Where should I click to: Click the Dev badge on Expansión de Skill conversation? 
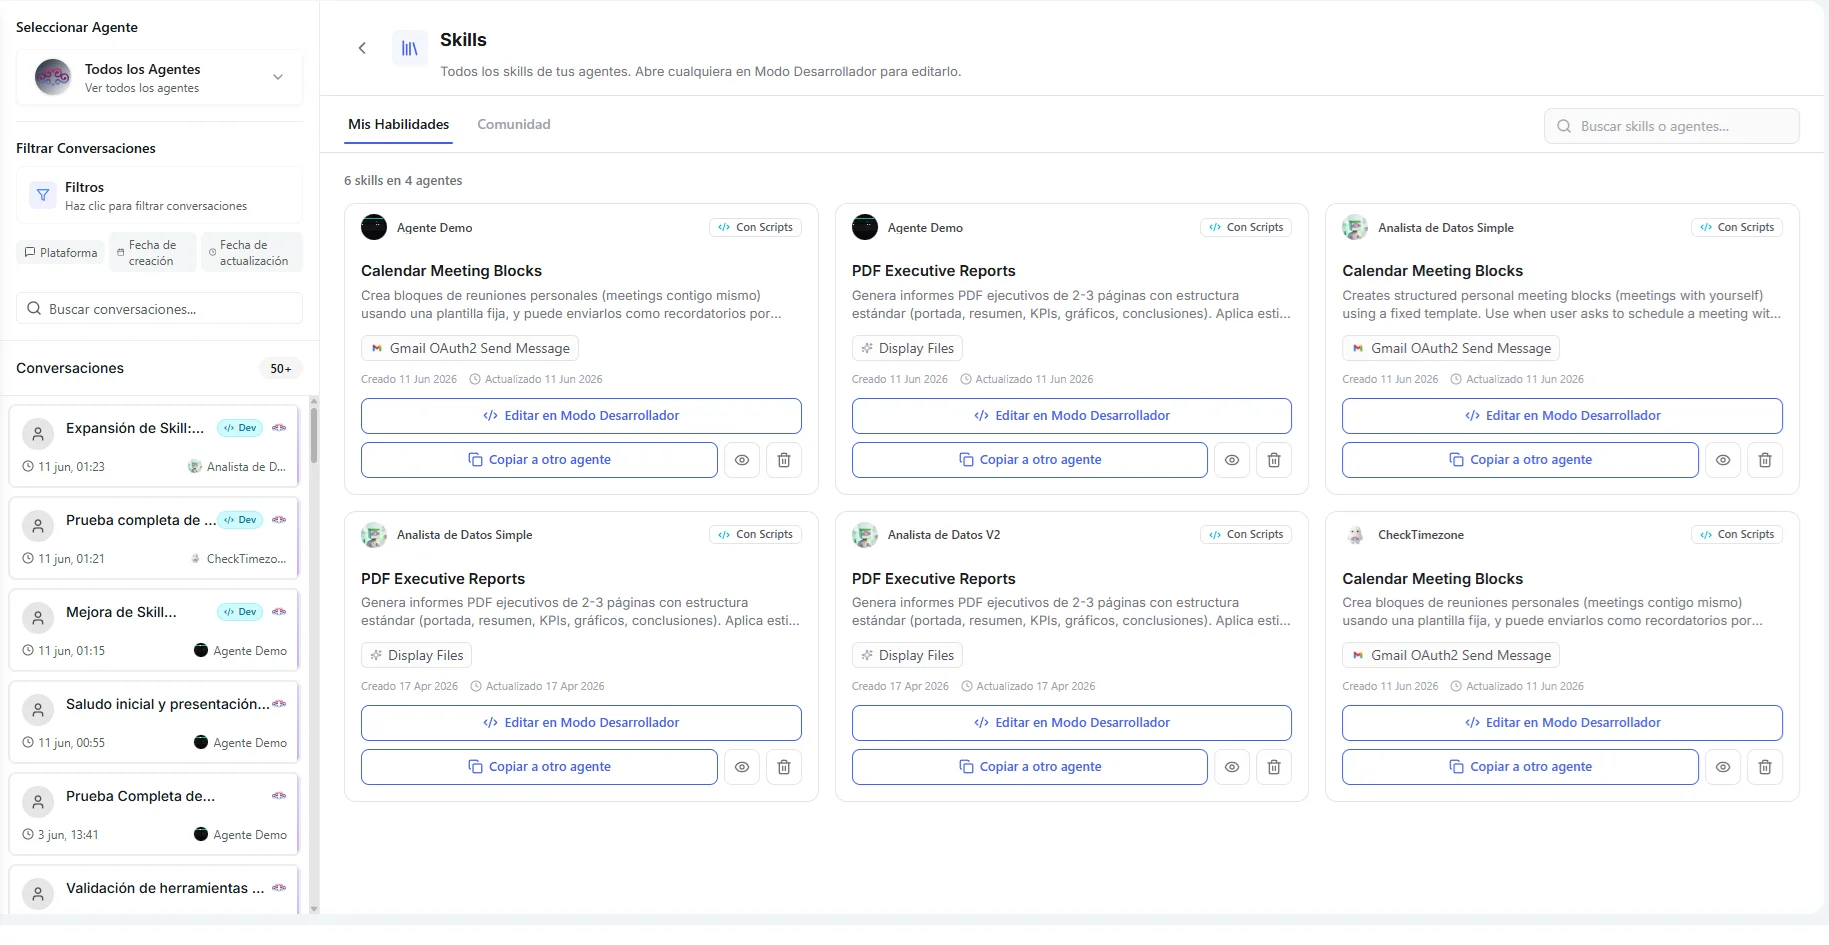(240, 428)
